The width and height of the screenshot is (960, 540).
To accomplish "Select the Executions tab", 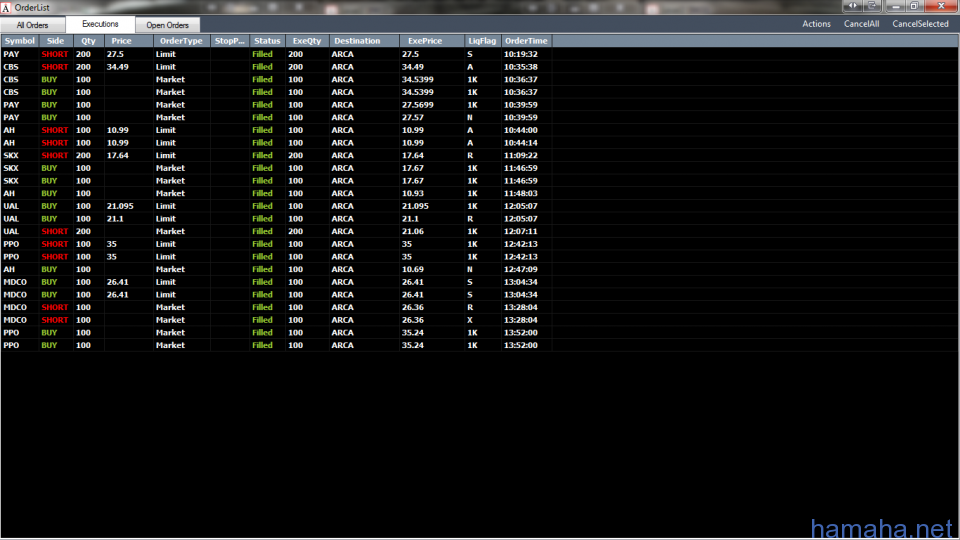I will click(100, 23).
